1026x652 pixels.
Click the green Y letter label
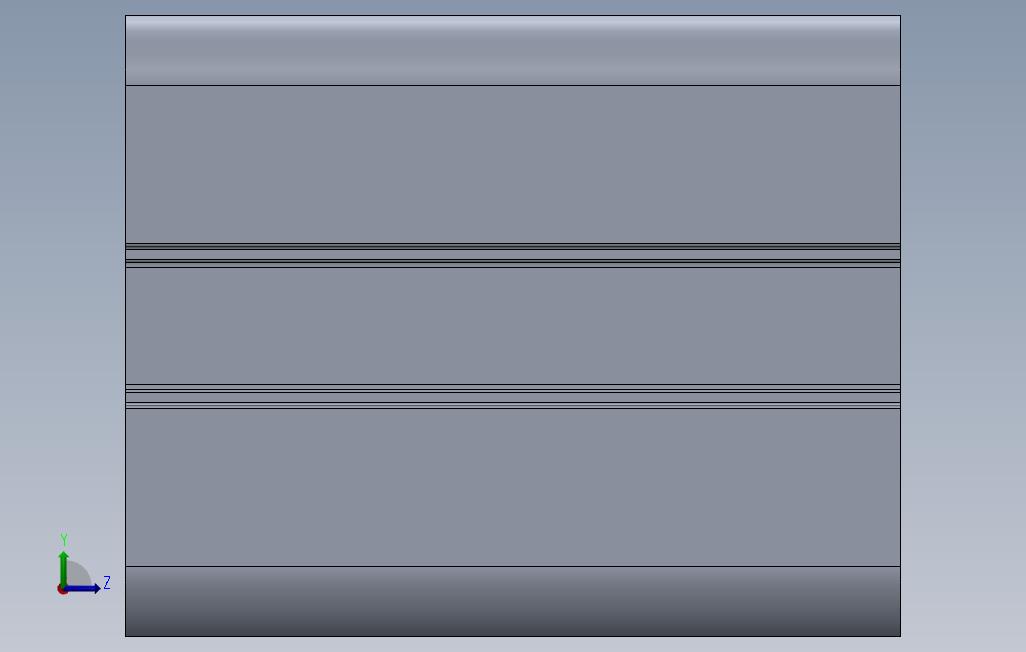pyautogui.click(x=64, y=539)
